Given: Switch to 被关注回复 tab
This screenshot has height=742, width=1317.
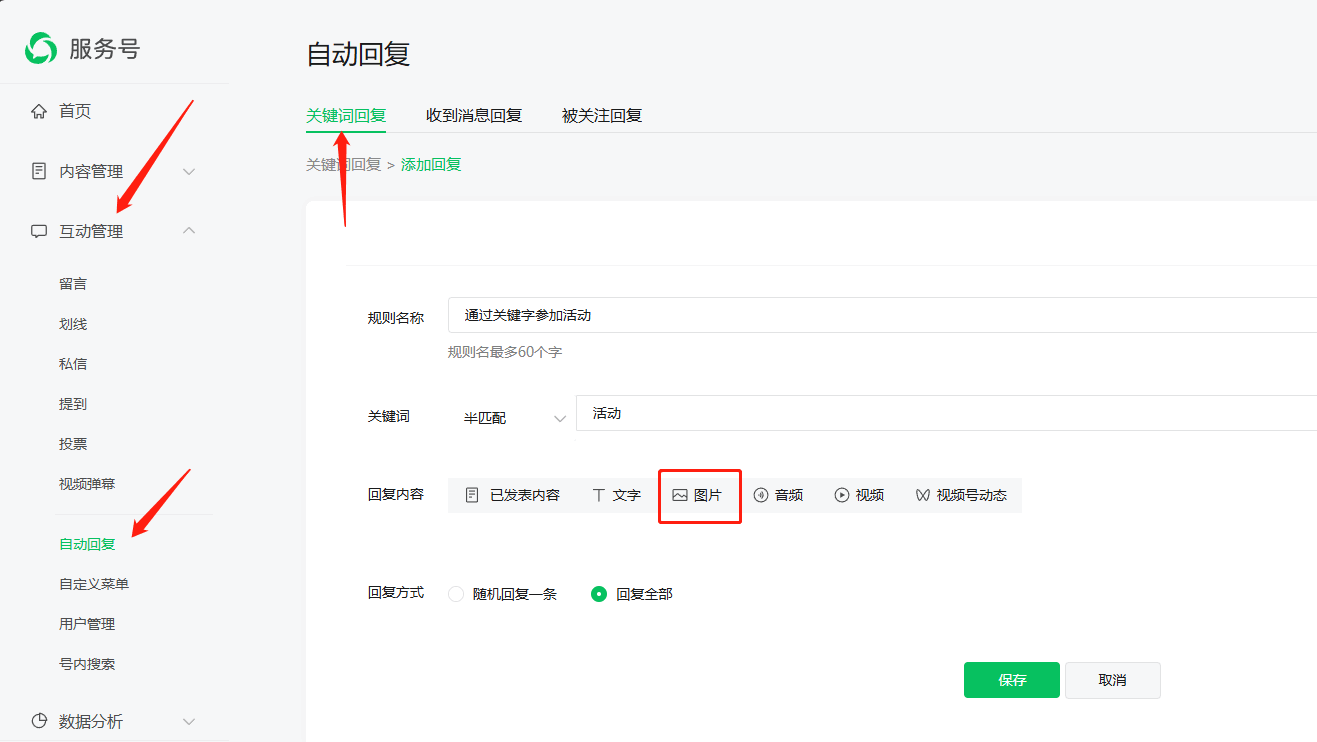Looking at the screenshot, I should (602, 115).
